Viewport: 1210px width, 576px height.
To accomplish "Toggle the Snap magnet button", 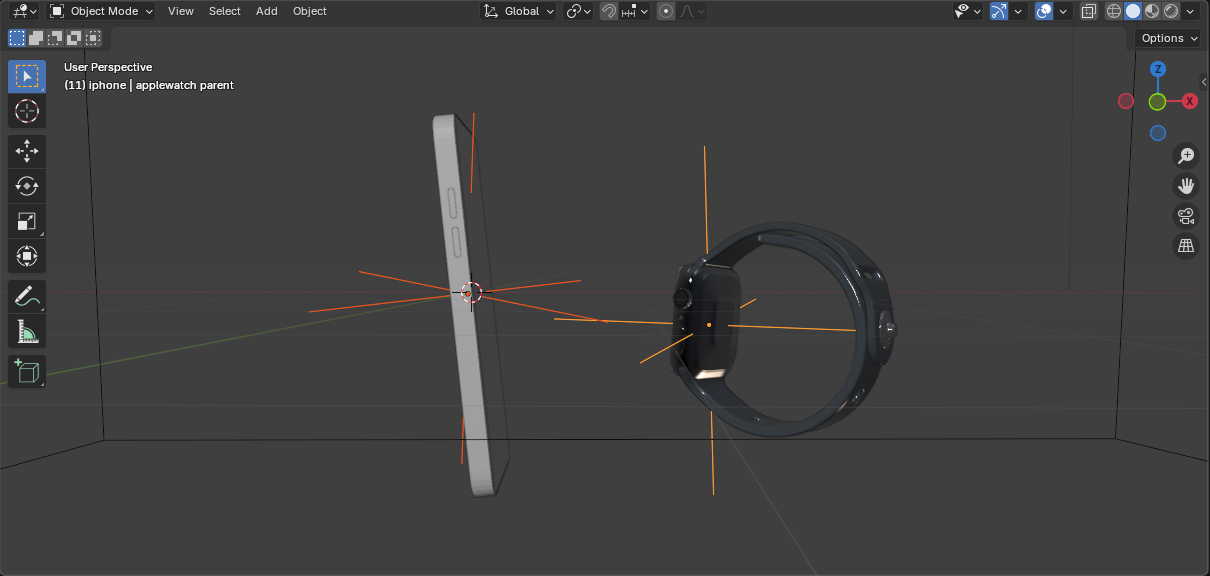I will pos(608,11).
